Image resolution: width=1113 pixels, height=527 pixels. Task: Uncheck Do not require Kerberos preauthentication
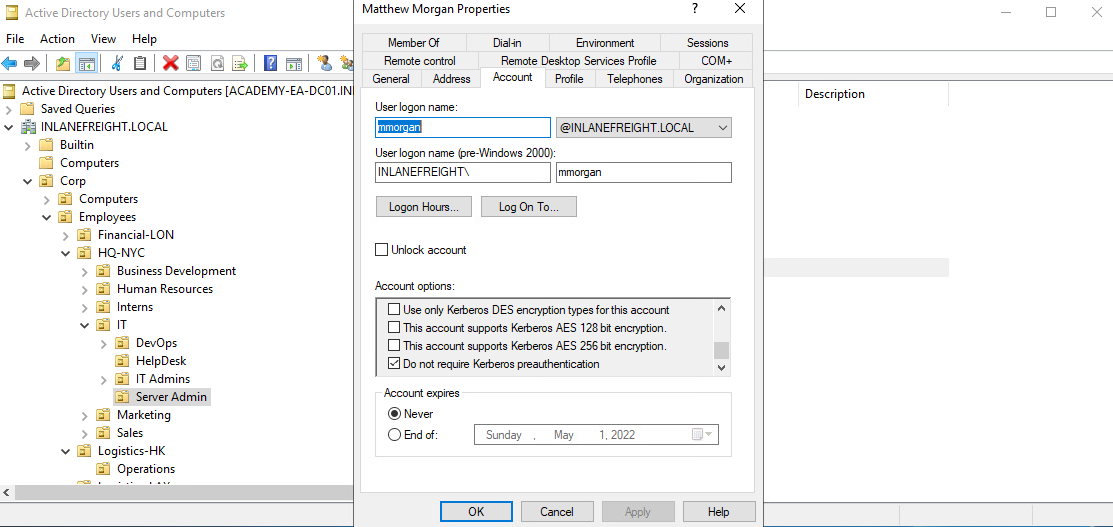(x=394, y=364)
